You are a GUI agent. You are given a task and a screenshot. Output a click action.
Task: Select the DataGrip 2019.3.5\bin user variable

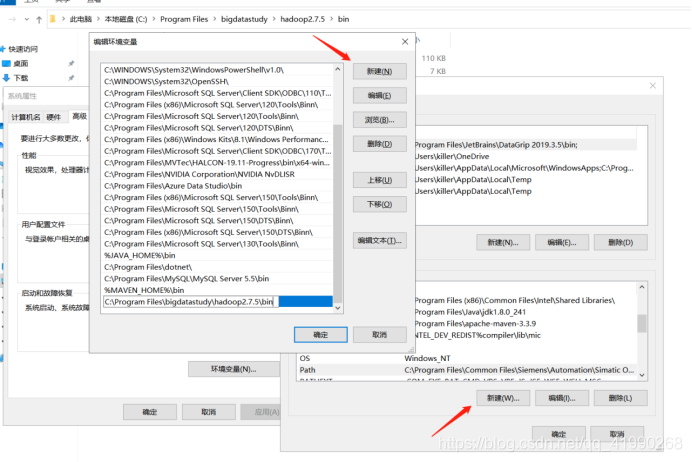coord(525,145)
